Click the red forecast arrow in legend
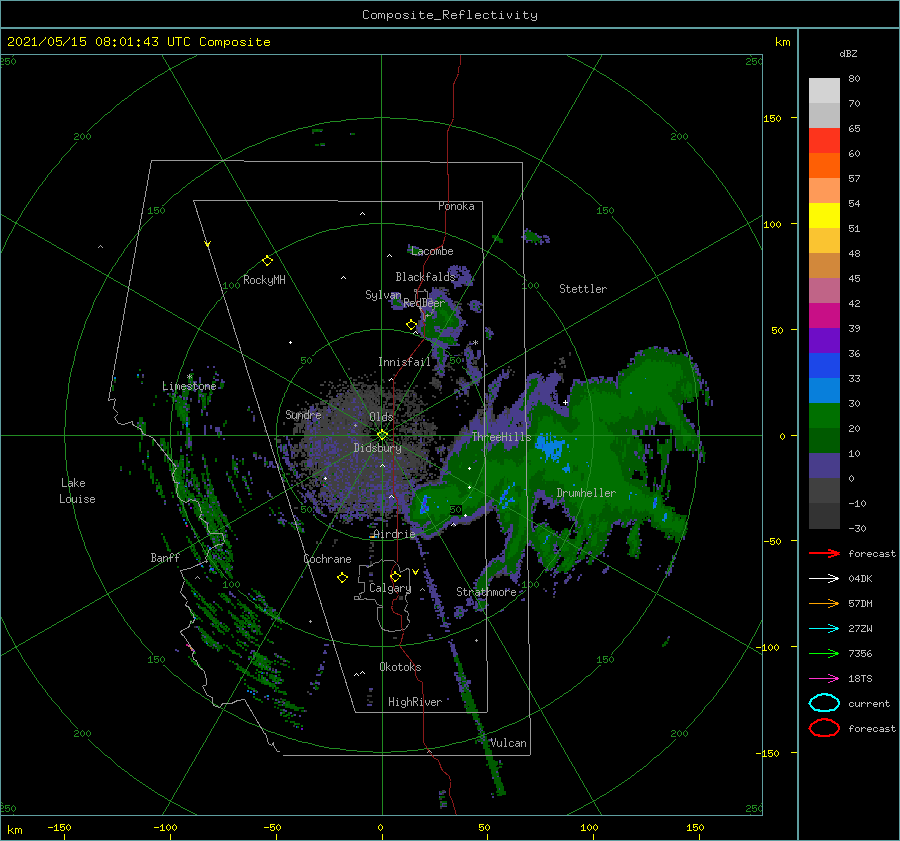Screen dimensions: 900x841 tap(824, 553)
